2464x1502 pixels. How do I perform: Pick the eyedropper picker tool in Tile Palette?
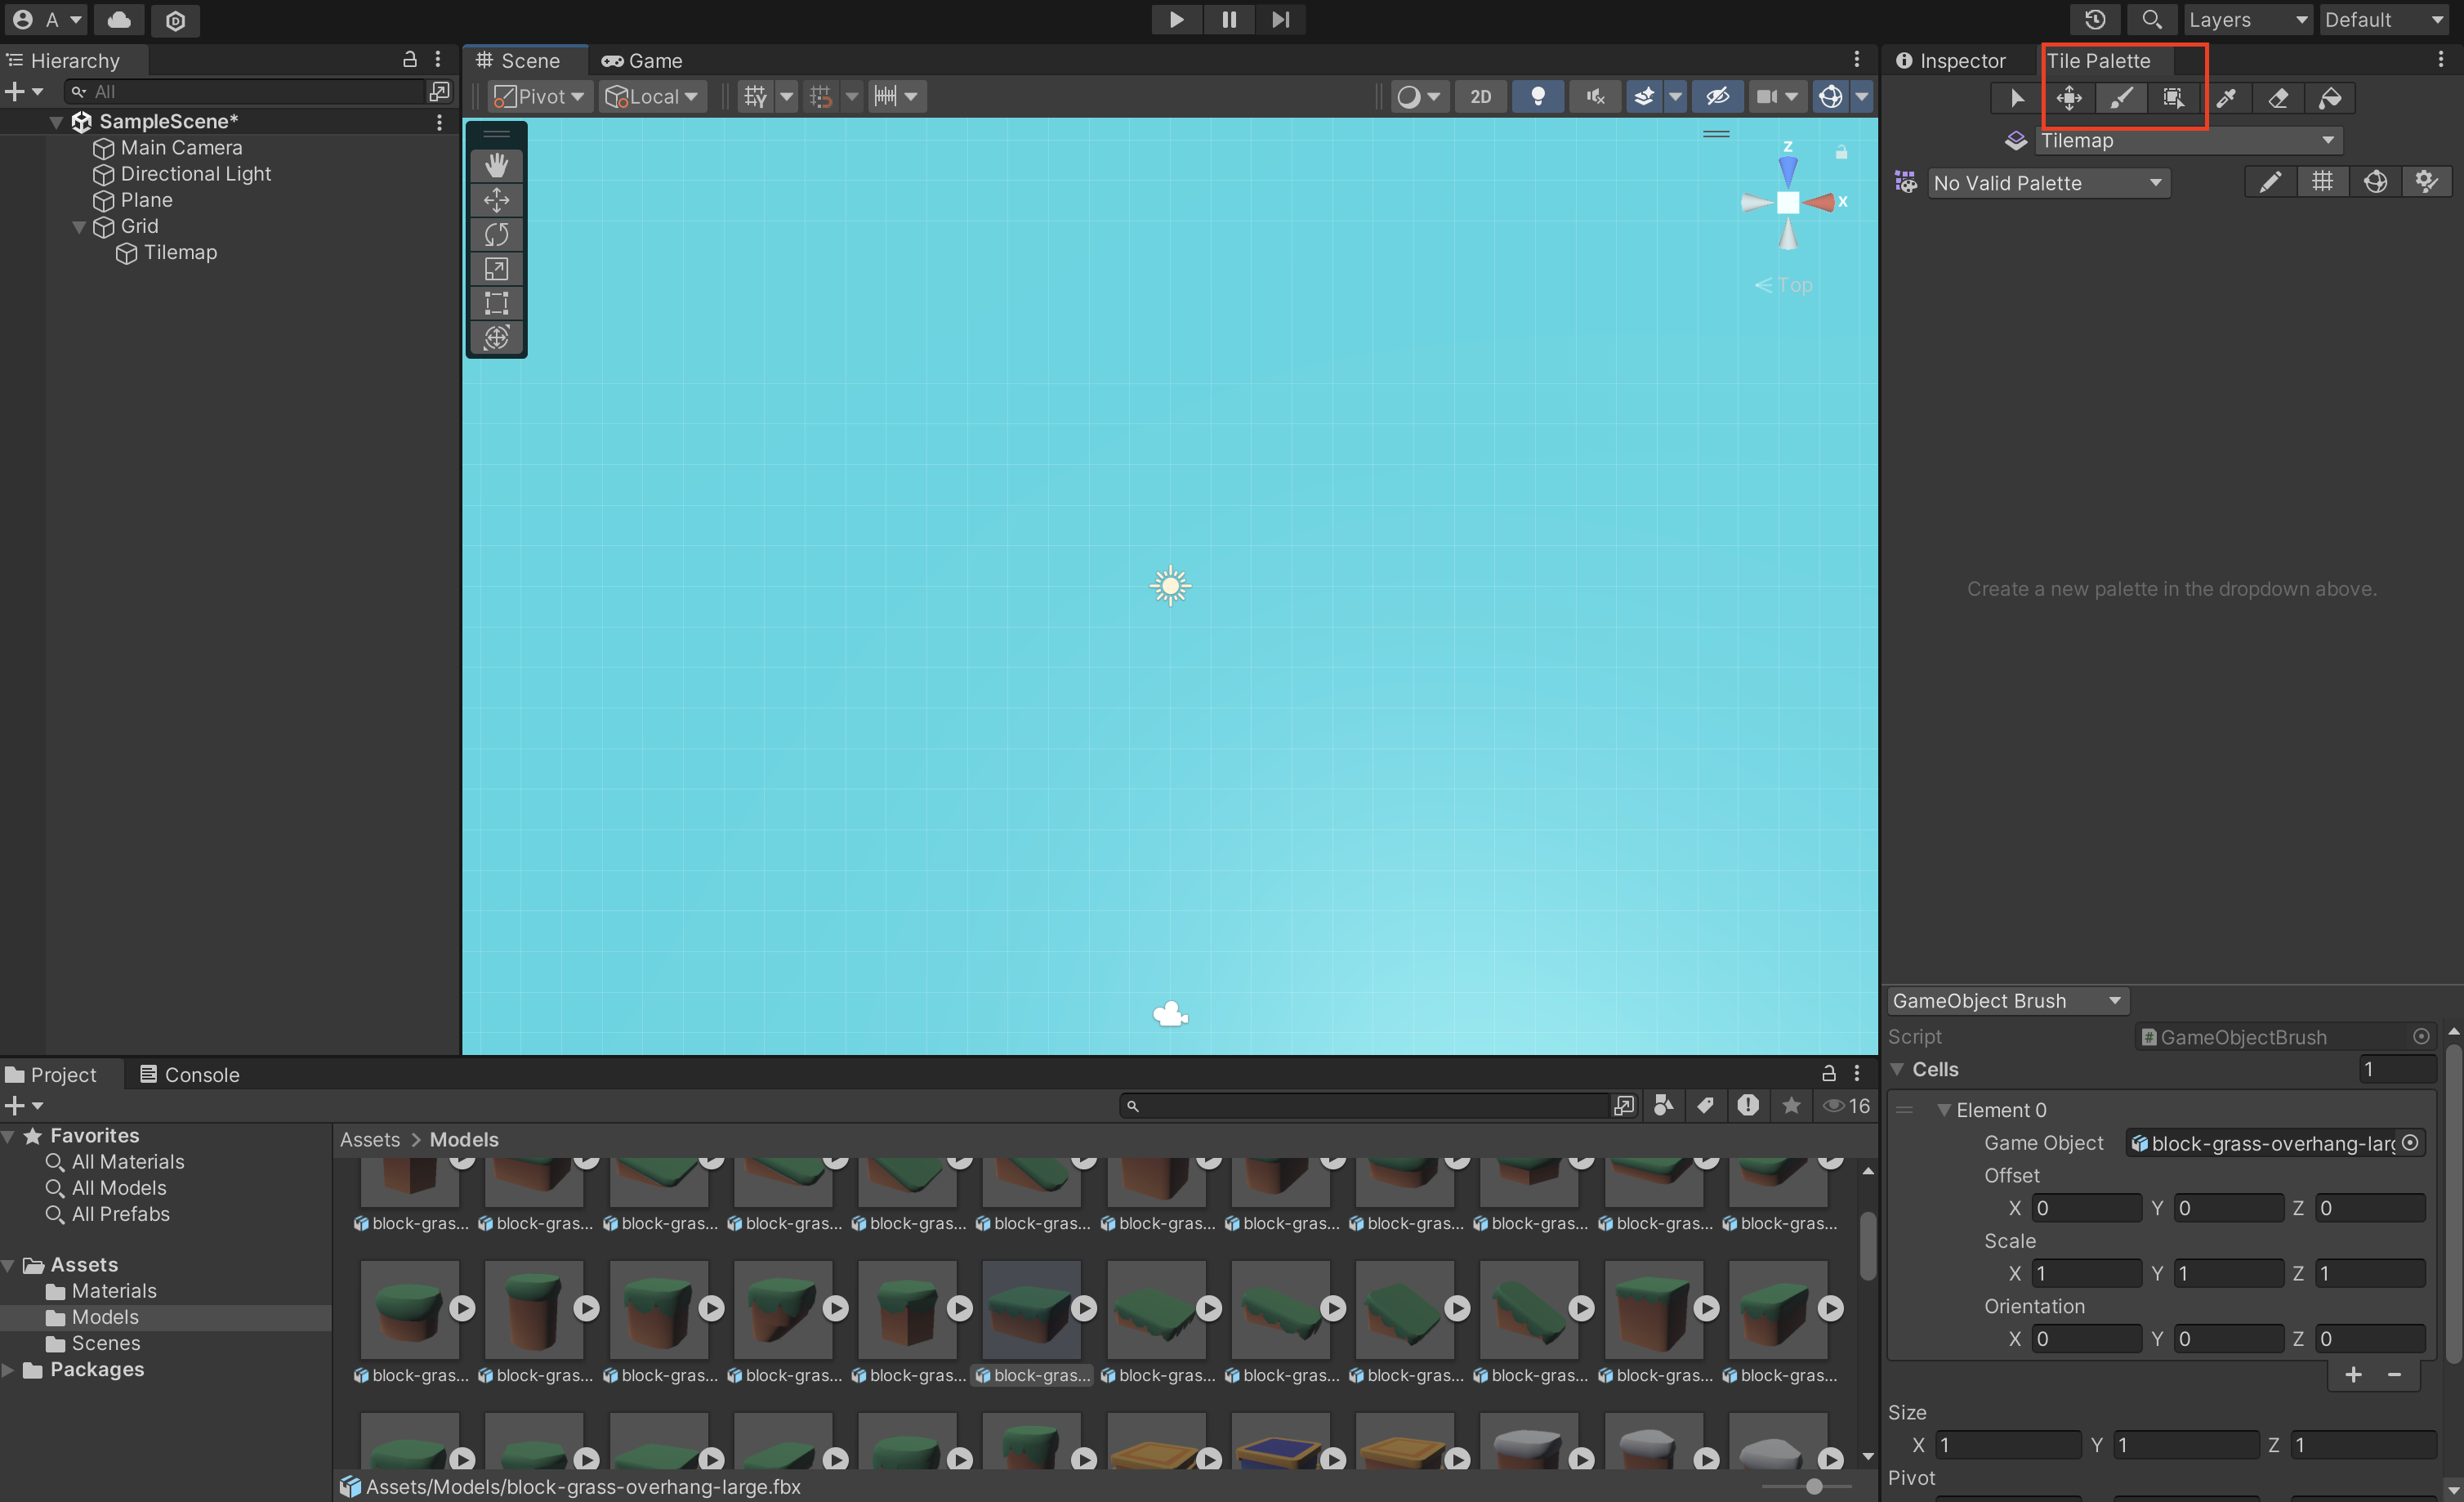[2226, 98]
